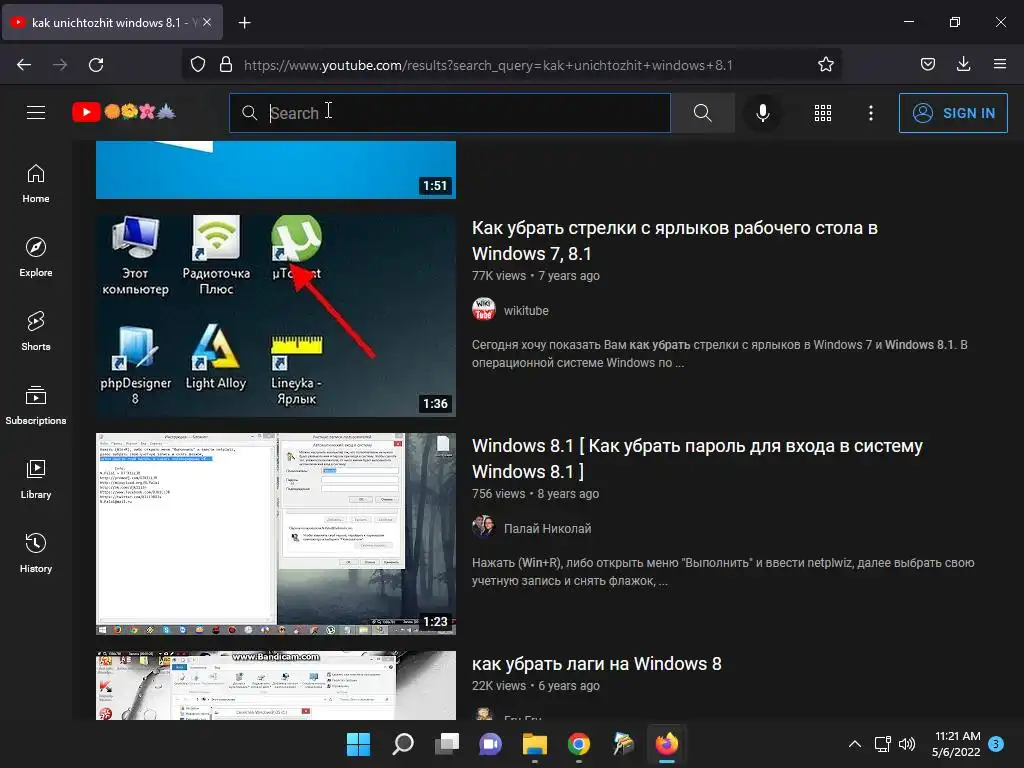
Task: Save page to Pocket
Action: 927,65
